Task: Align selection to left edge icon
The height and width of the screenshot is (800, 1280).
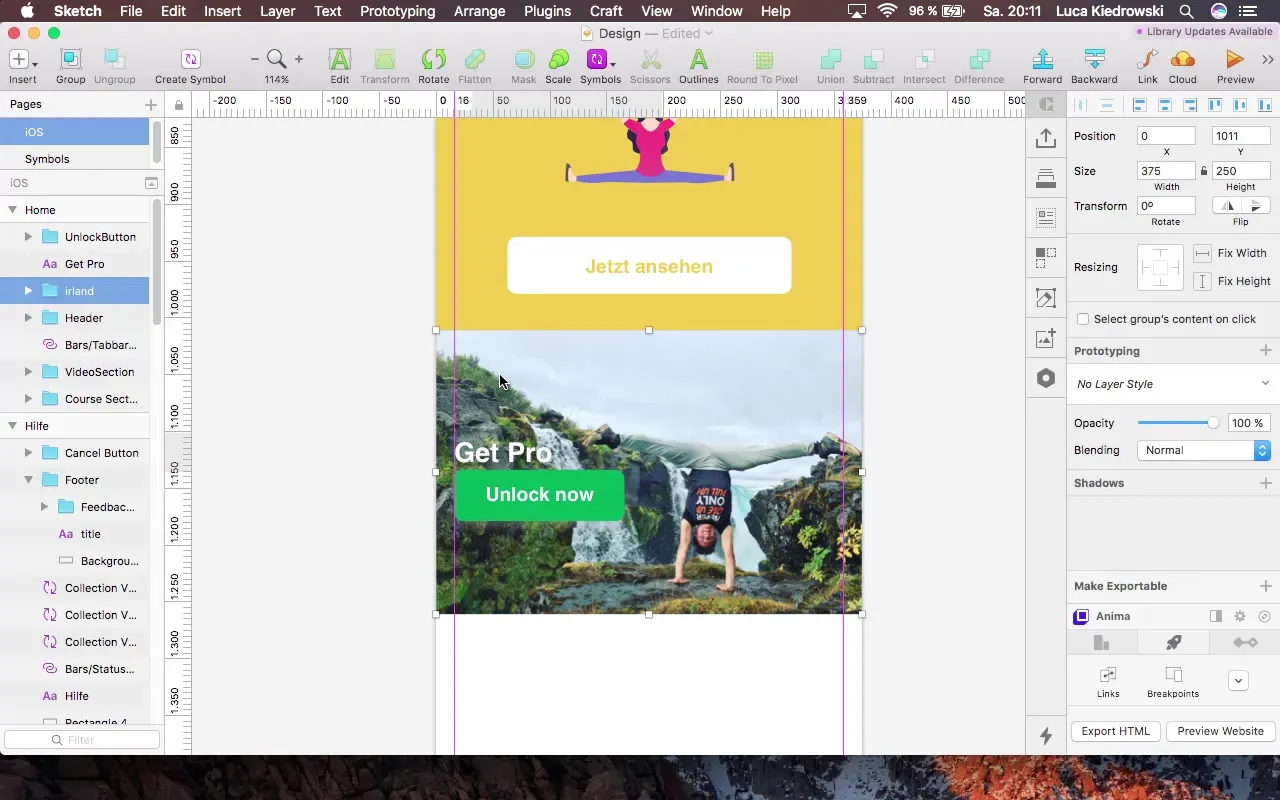Action: coord(1139,105)
